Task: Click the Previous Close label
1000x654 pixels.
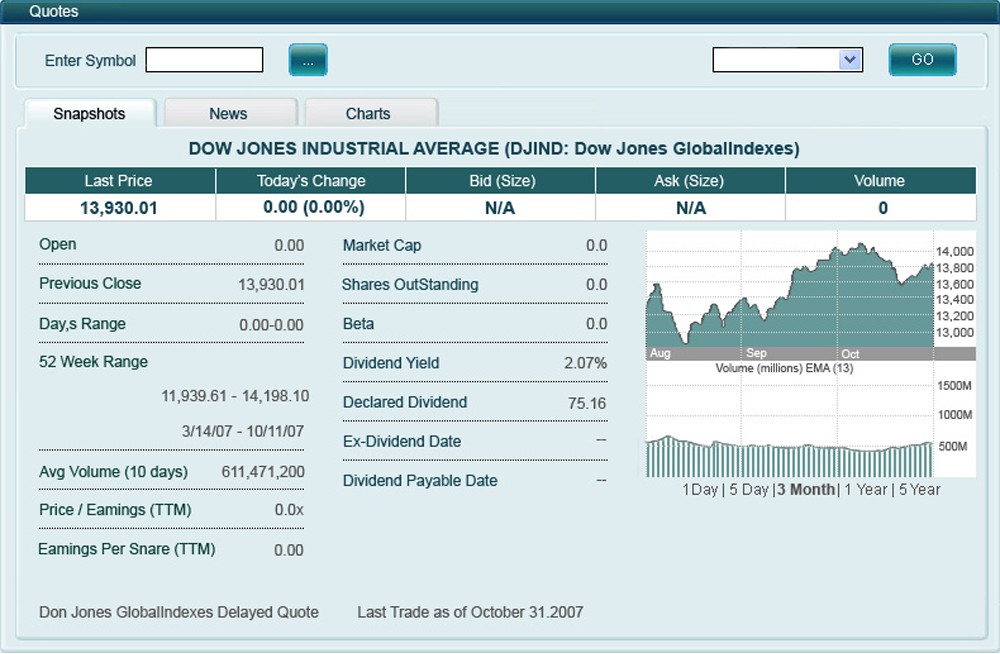Action: pyautogui.click(x=90, y=283)
